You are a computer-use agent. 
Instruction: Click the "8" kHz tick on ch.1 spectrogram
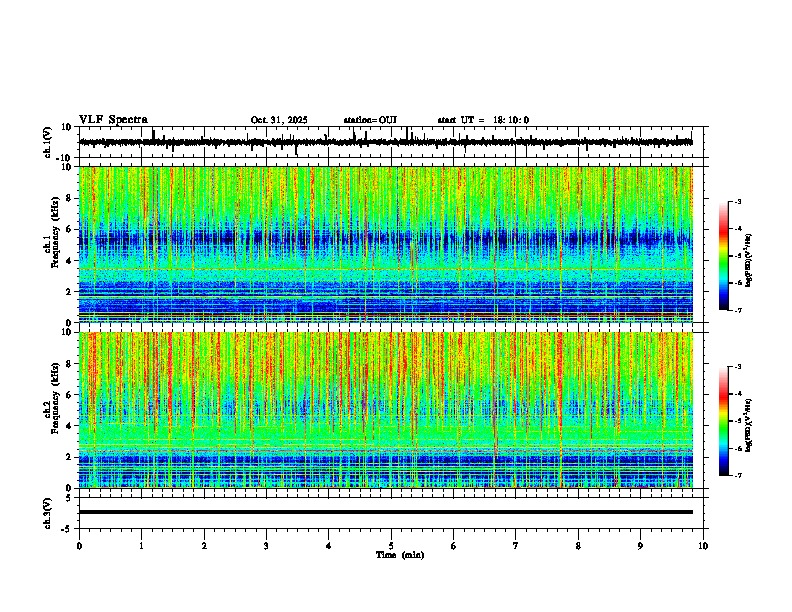click(70, 198)
